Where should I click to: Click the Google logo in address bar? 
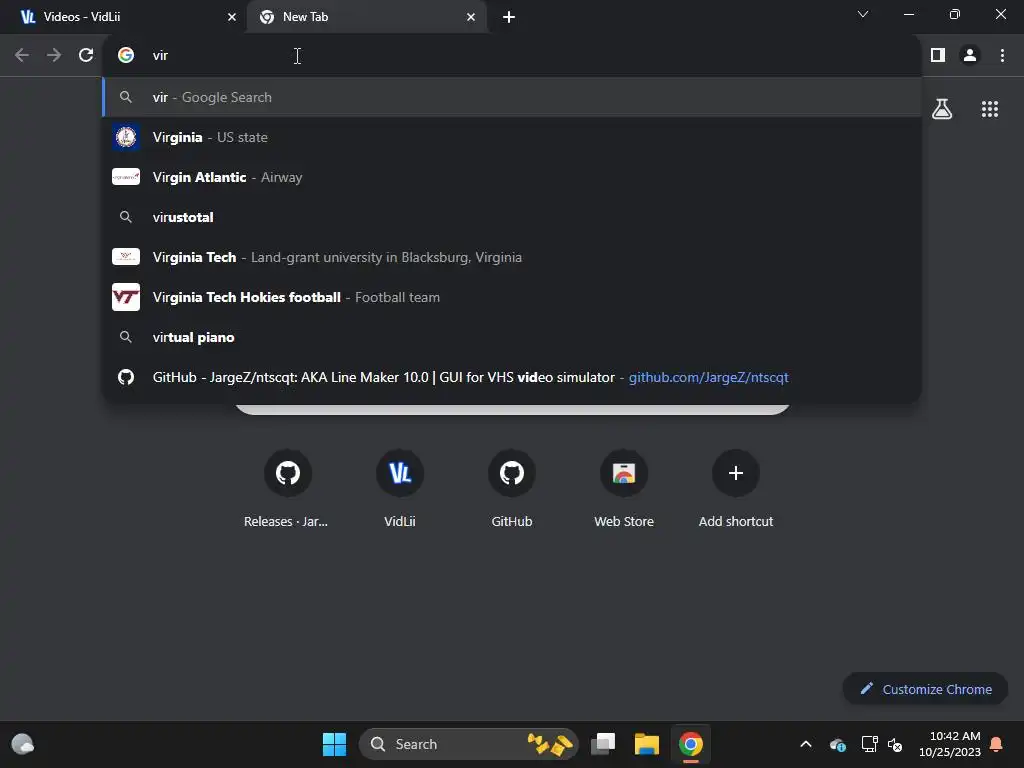pyautogui.click(x=126, y=56)
